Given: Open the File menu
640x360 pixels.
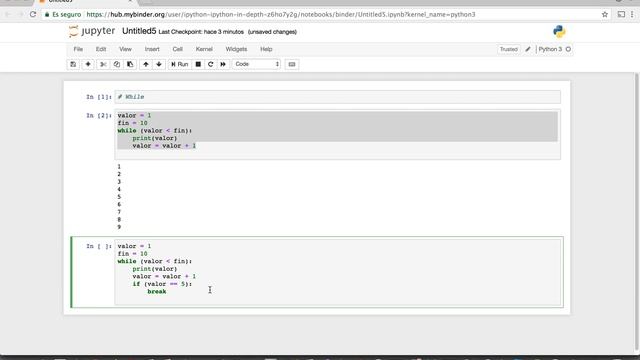Looking at the screenshot, I should tap(78, 49).
